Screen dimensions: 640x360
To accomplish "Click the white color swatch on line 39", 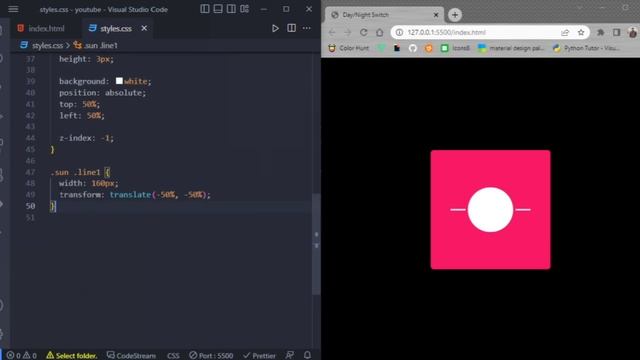I will coord(119,81).
